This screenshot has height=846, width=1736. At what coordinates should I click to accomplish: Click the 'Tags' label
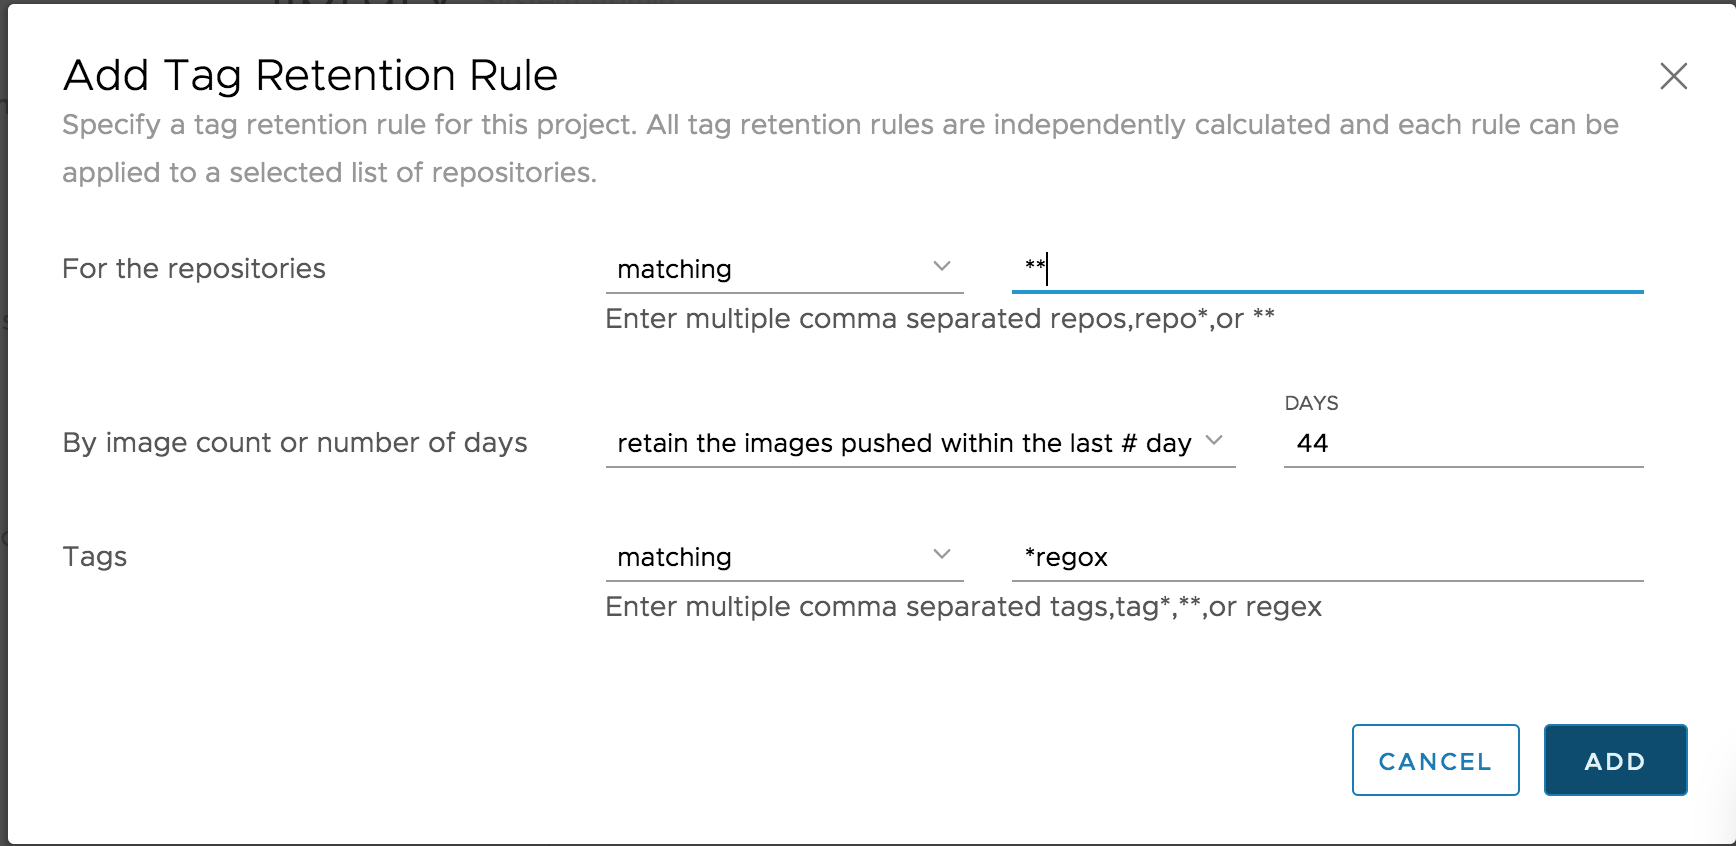click(x=95, y=556)
